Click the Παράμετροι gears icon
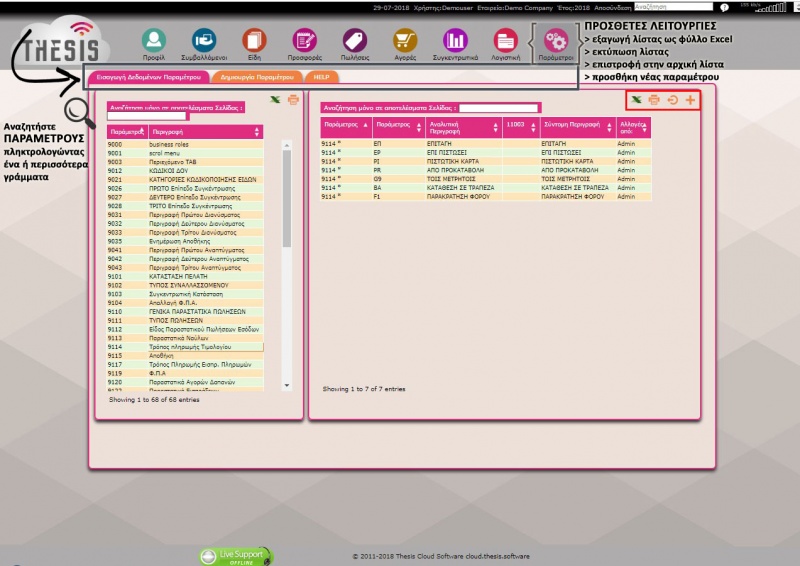Viewport: 800px width, 566px height. (x=555, y=41)
